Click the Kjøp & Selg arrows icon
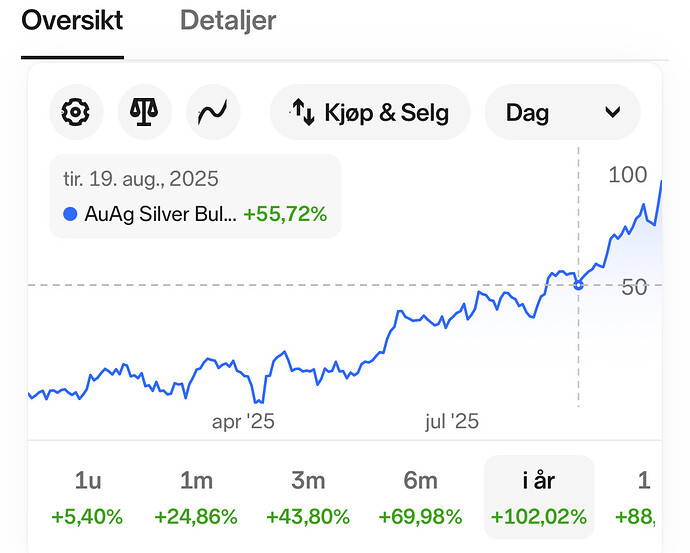690x553 pixels. point(302,112)
